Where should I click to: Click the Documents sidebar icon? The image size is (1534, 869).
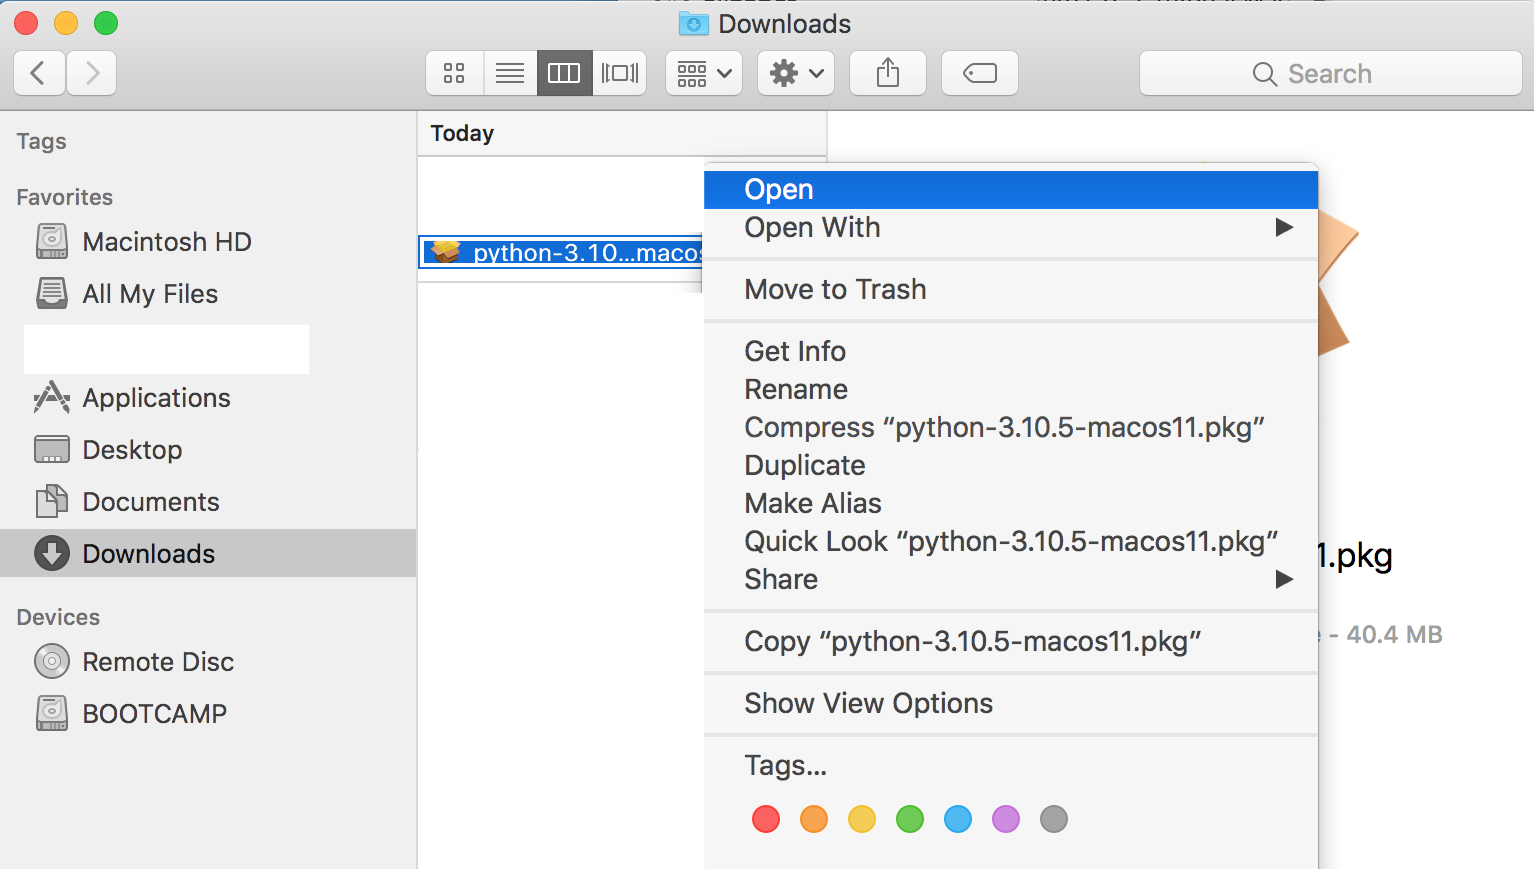click(x=52, y=501)
